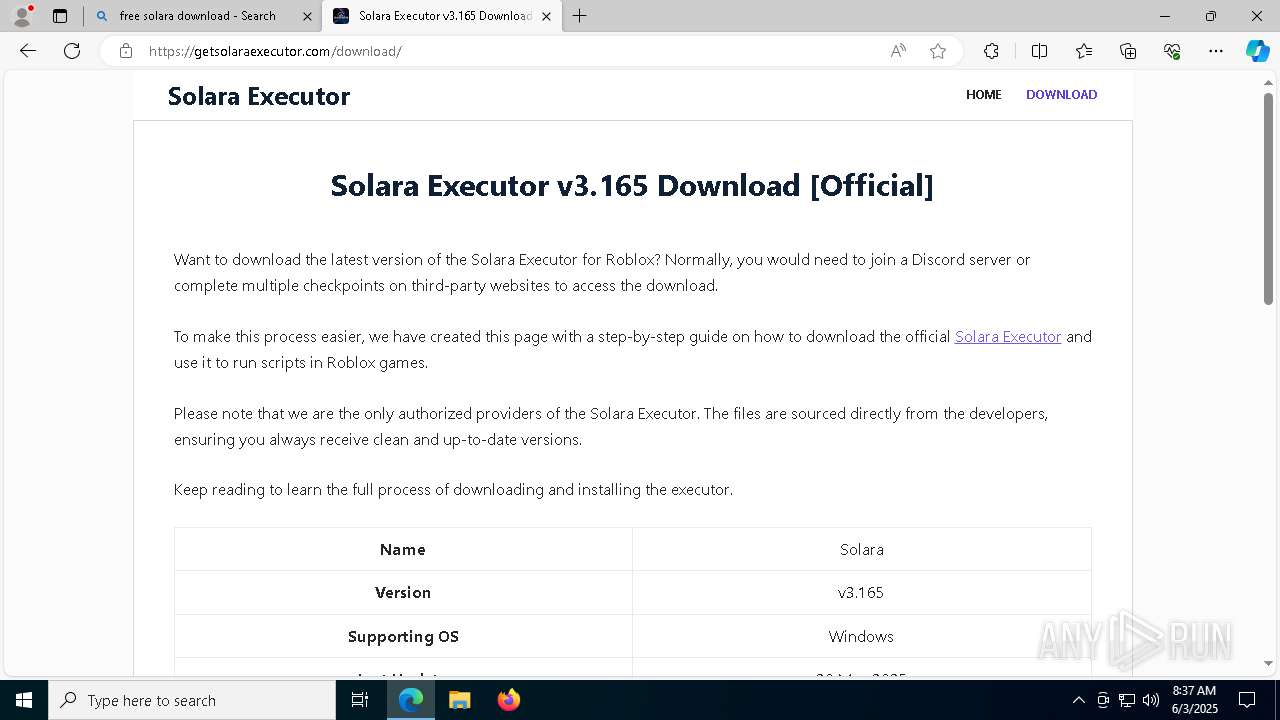The width and height of the screenshot is (1280, 720).
Task: Select the Version table cell
Action: pos(403,593)
